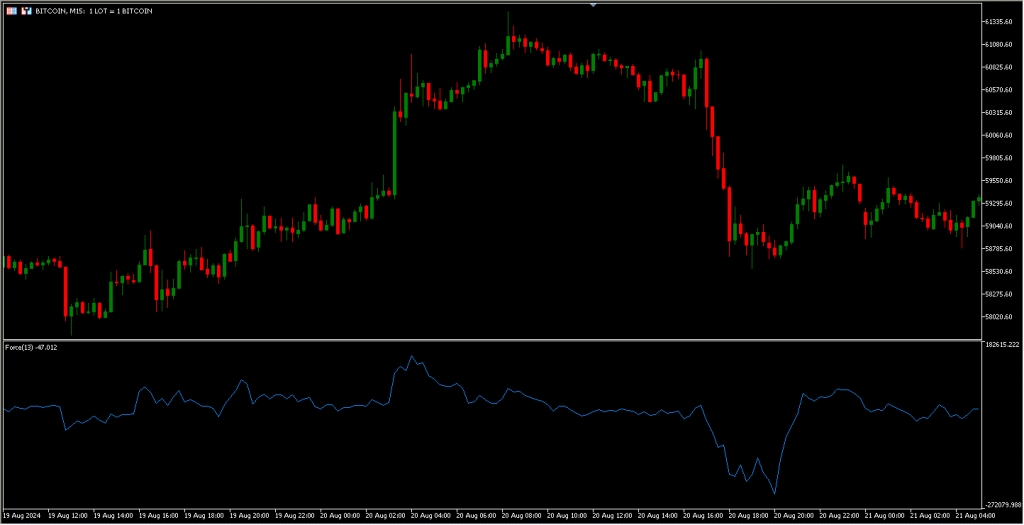Click the '19 Aug 16:00' time label
Viewport: 1024px width, 525px height.
pos(159,515)
